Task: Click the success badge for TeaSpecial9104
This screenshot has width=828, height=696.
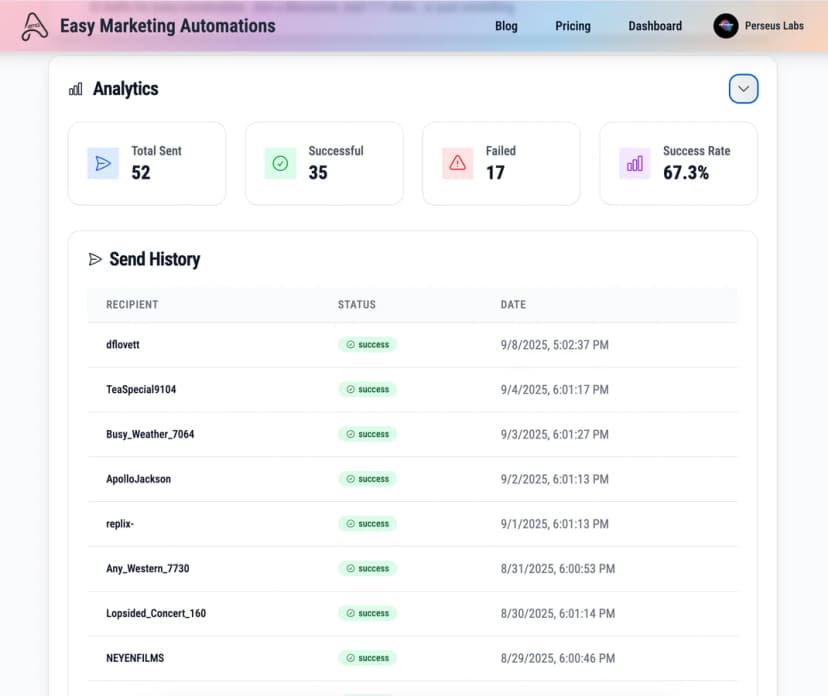Action: tap(368, 389)
